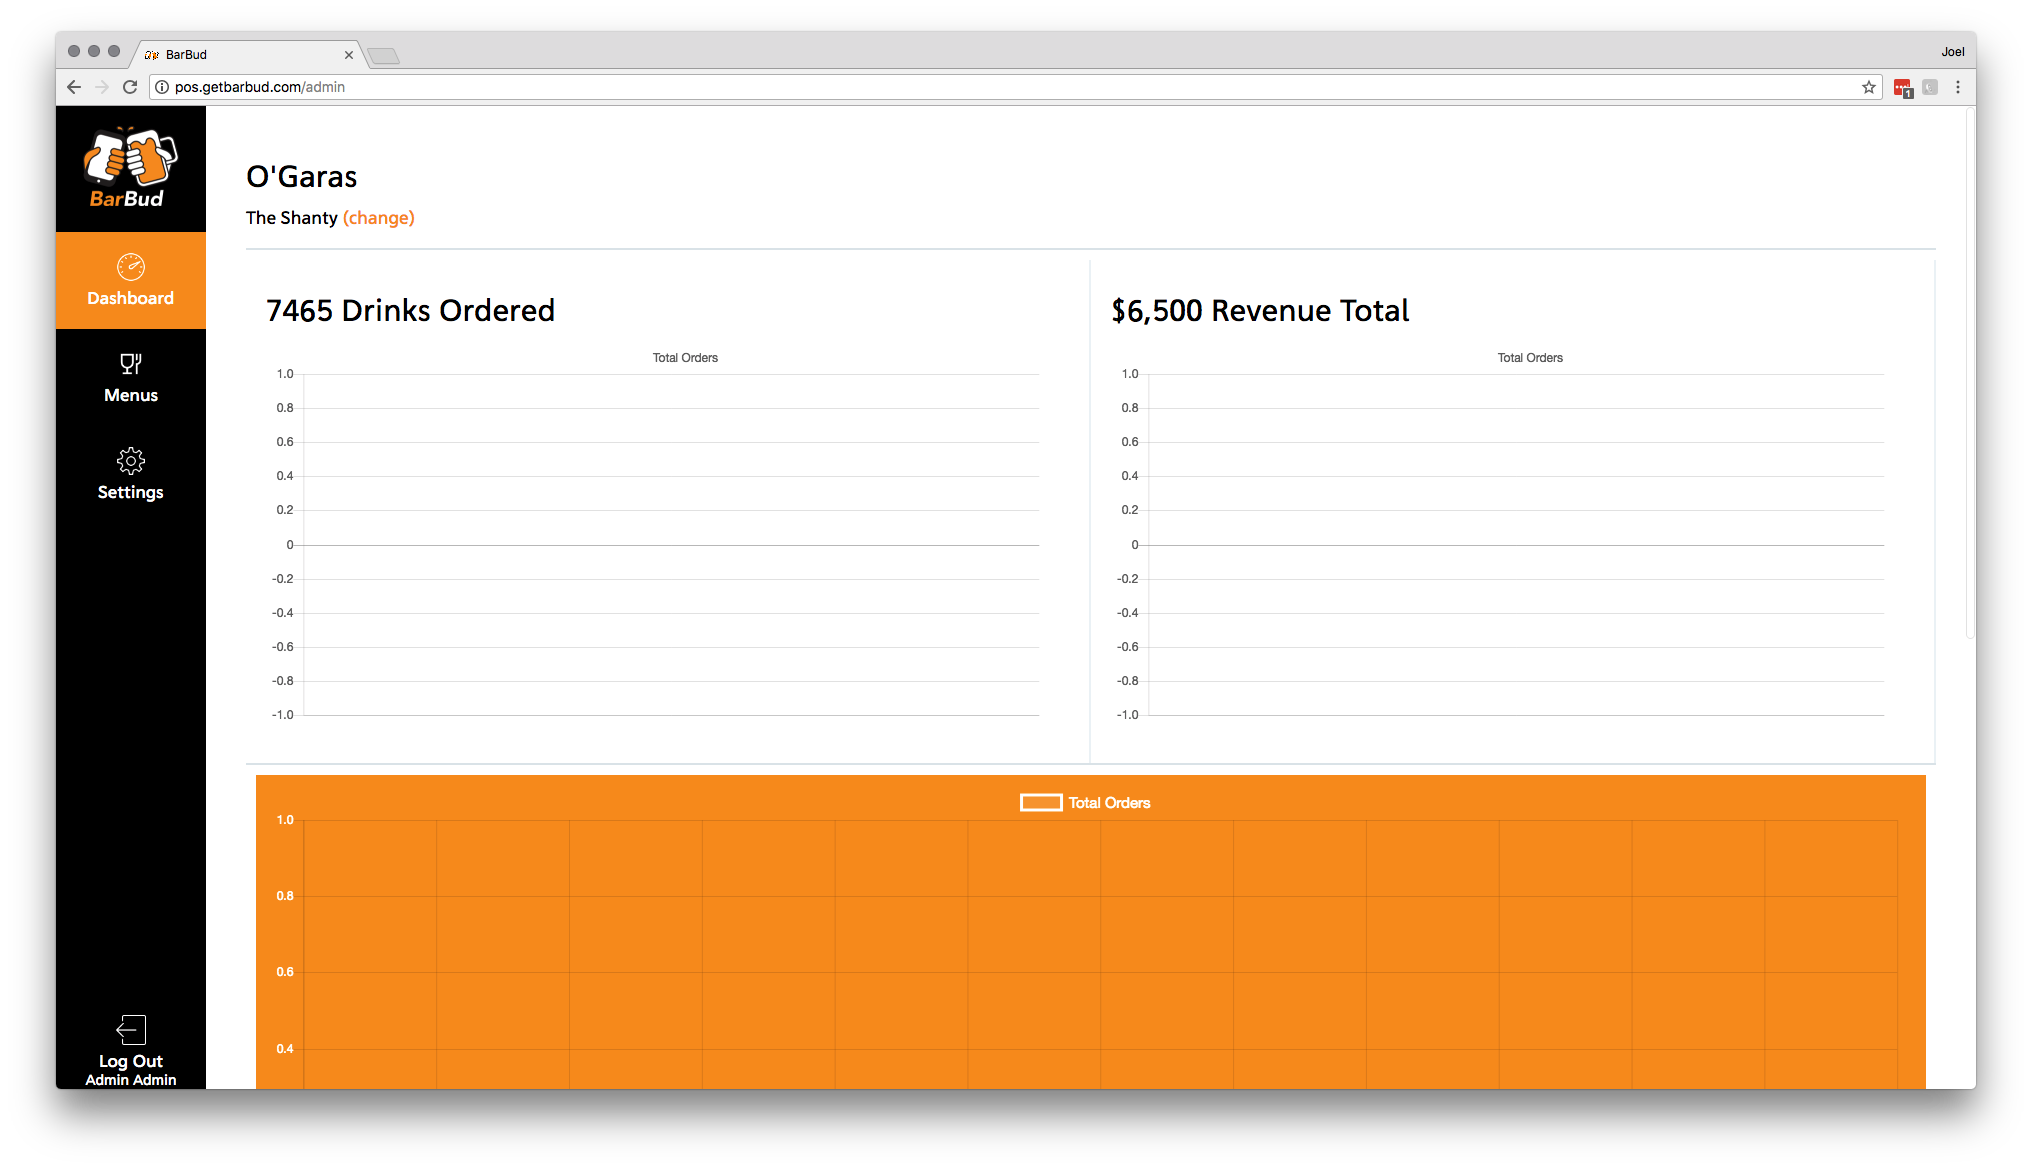Click the O'Garas venue title
Screen dimensions: 2032x1169
[x=302, y=177]
